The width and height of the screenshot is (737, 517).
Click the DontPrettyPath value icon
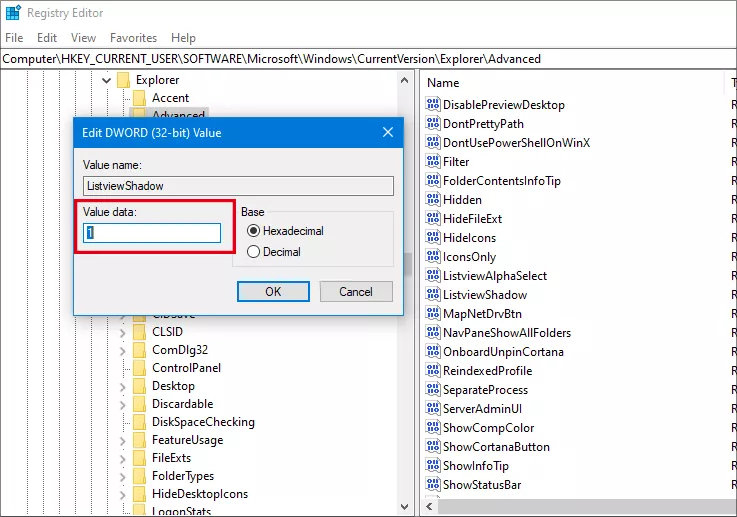(432, 123)
